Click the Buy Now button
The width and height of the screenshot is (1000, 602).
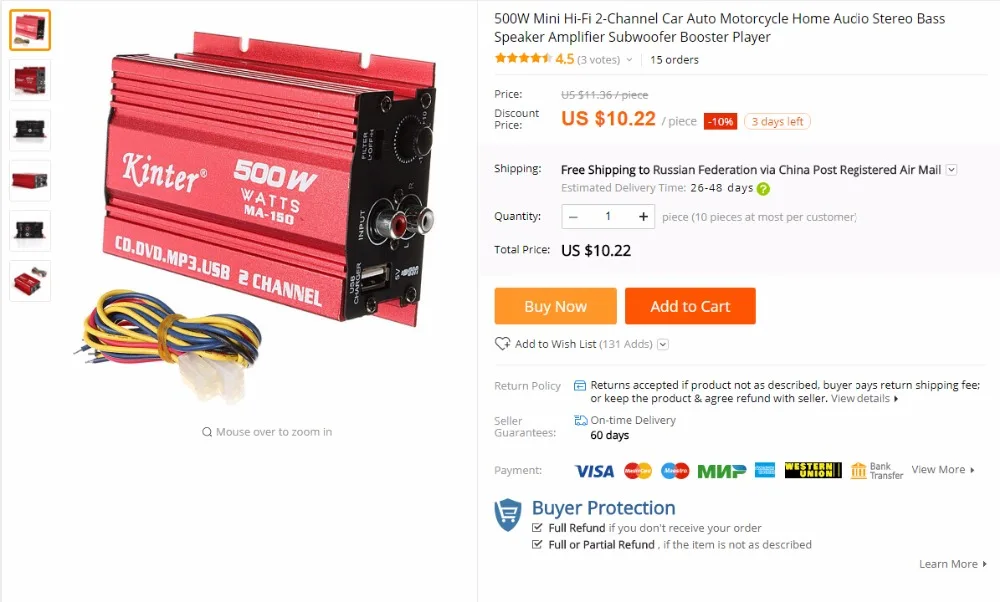click(x=555, y=306)
